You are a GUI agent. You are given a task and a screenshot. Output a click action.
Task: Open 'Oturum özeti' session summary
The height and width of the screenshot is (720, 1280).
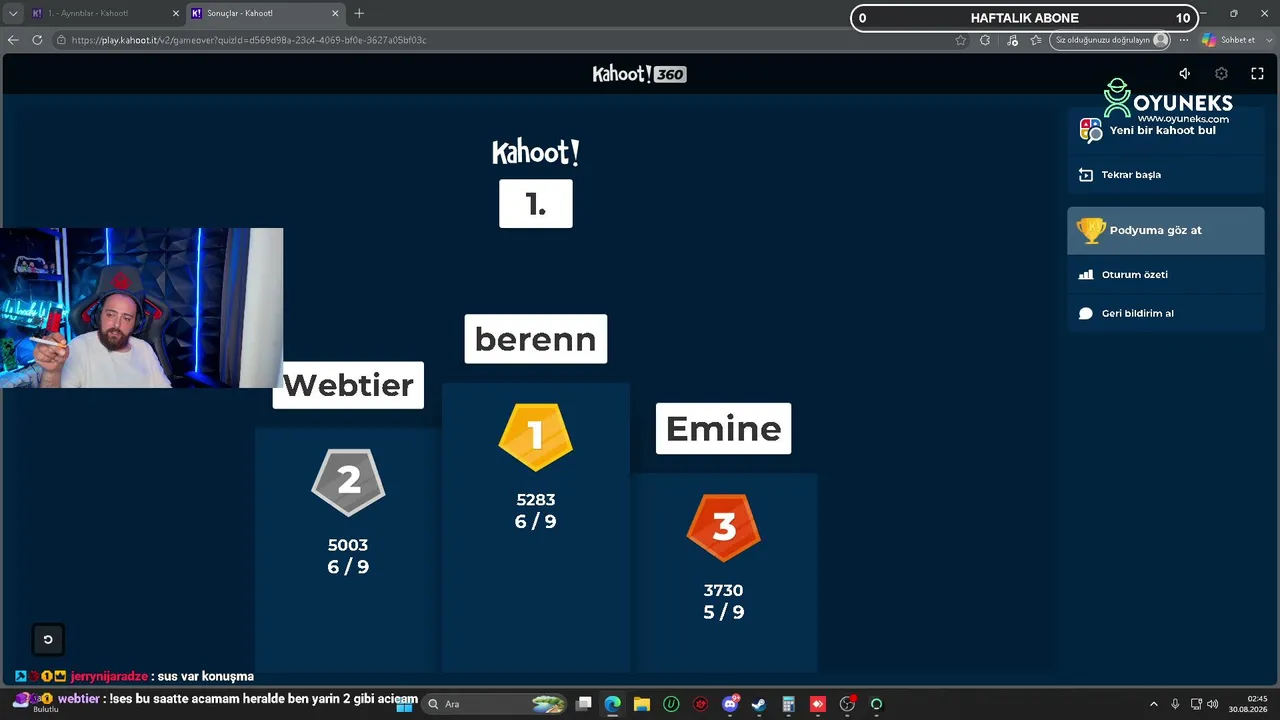click(x=1166, y=274)
